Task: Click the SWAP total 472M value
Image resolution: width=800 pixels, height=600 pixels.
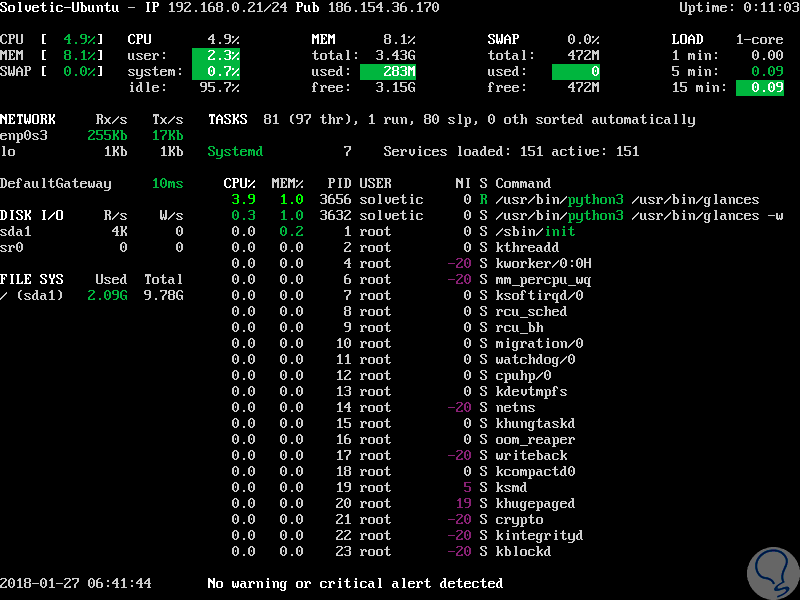Action: coord(583,56)
